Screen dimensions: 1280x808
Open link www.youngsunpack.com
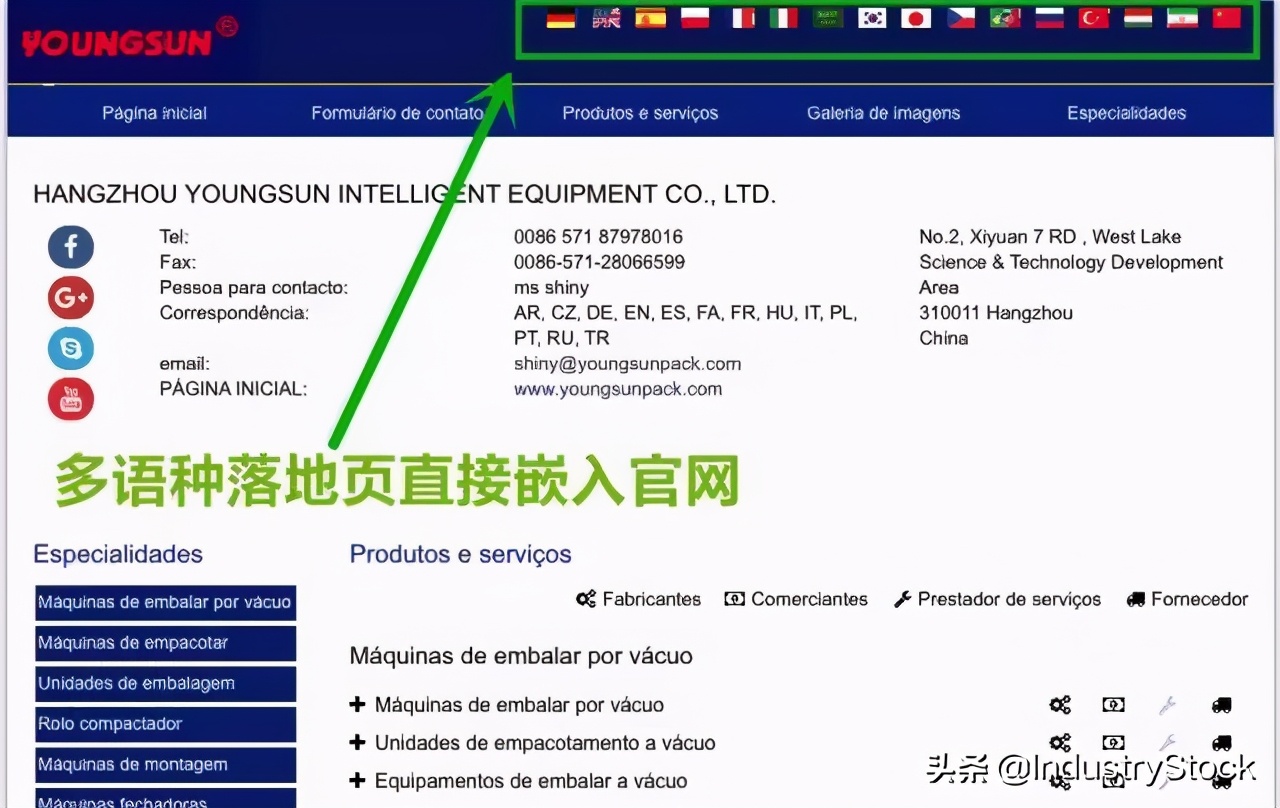(x=617, y=389)
